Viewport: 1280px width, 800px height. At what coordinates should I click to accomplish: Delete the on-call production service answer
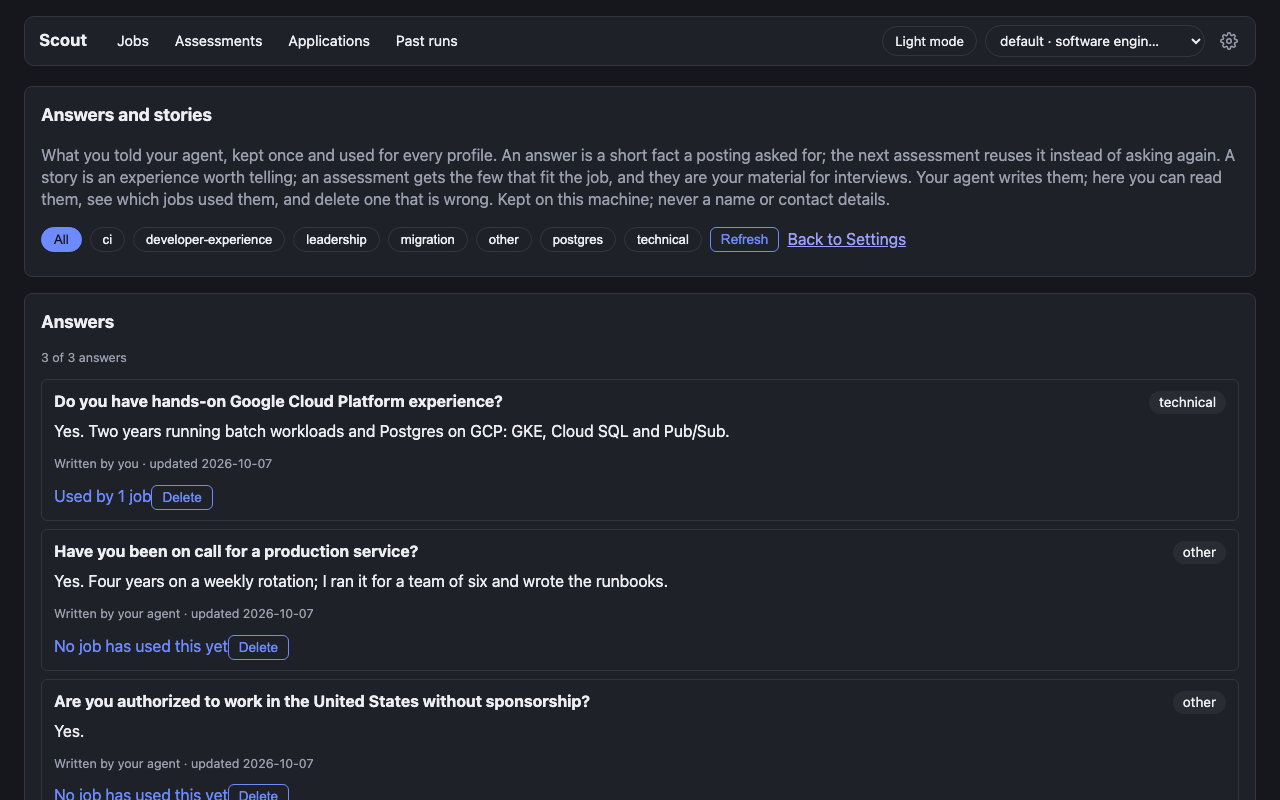258,647
